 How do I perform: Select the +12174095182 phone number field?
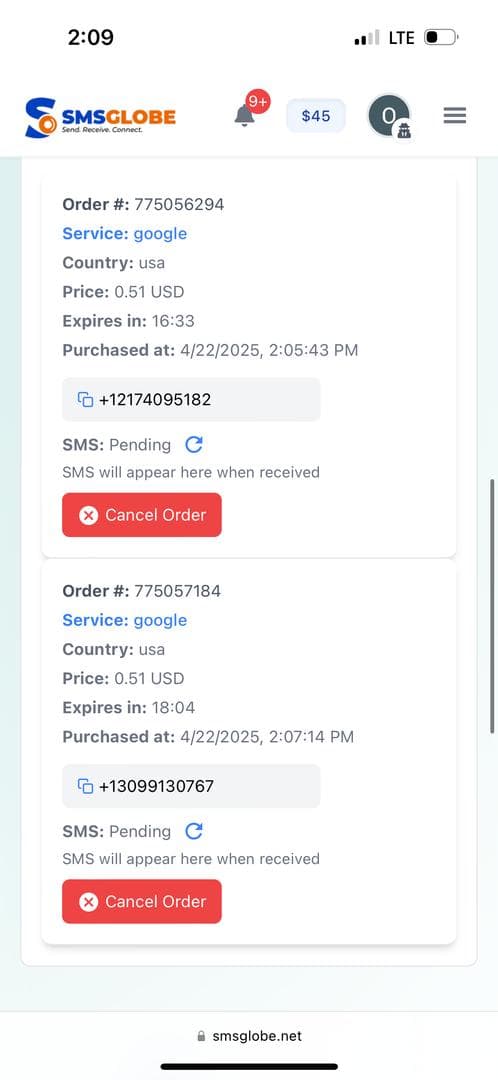(x=191, y=399)
